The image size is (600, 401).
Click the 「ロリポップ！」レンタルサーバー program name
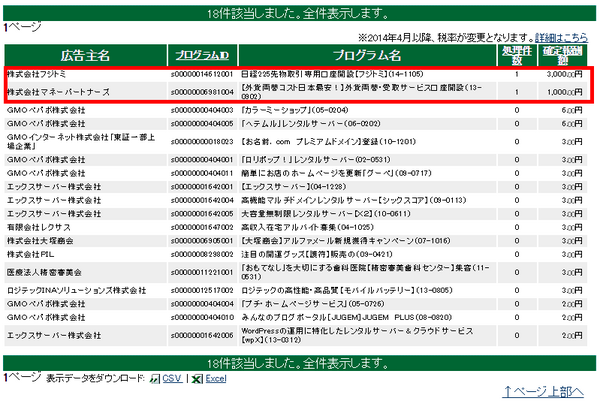(x=316, y=160)
